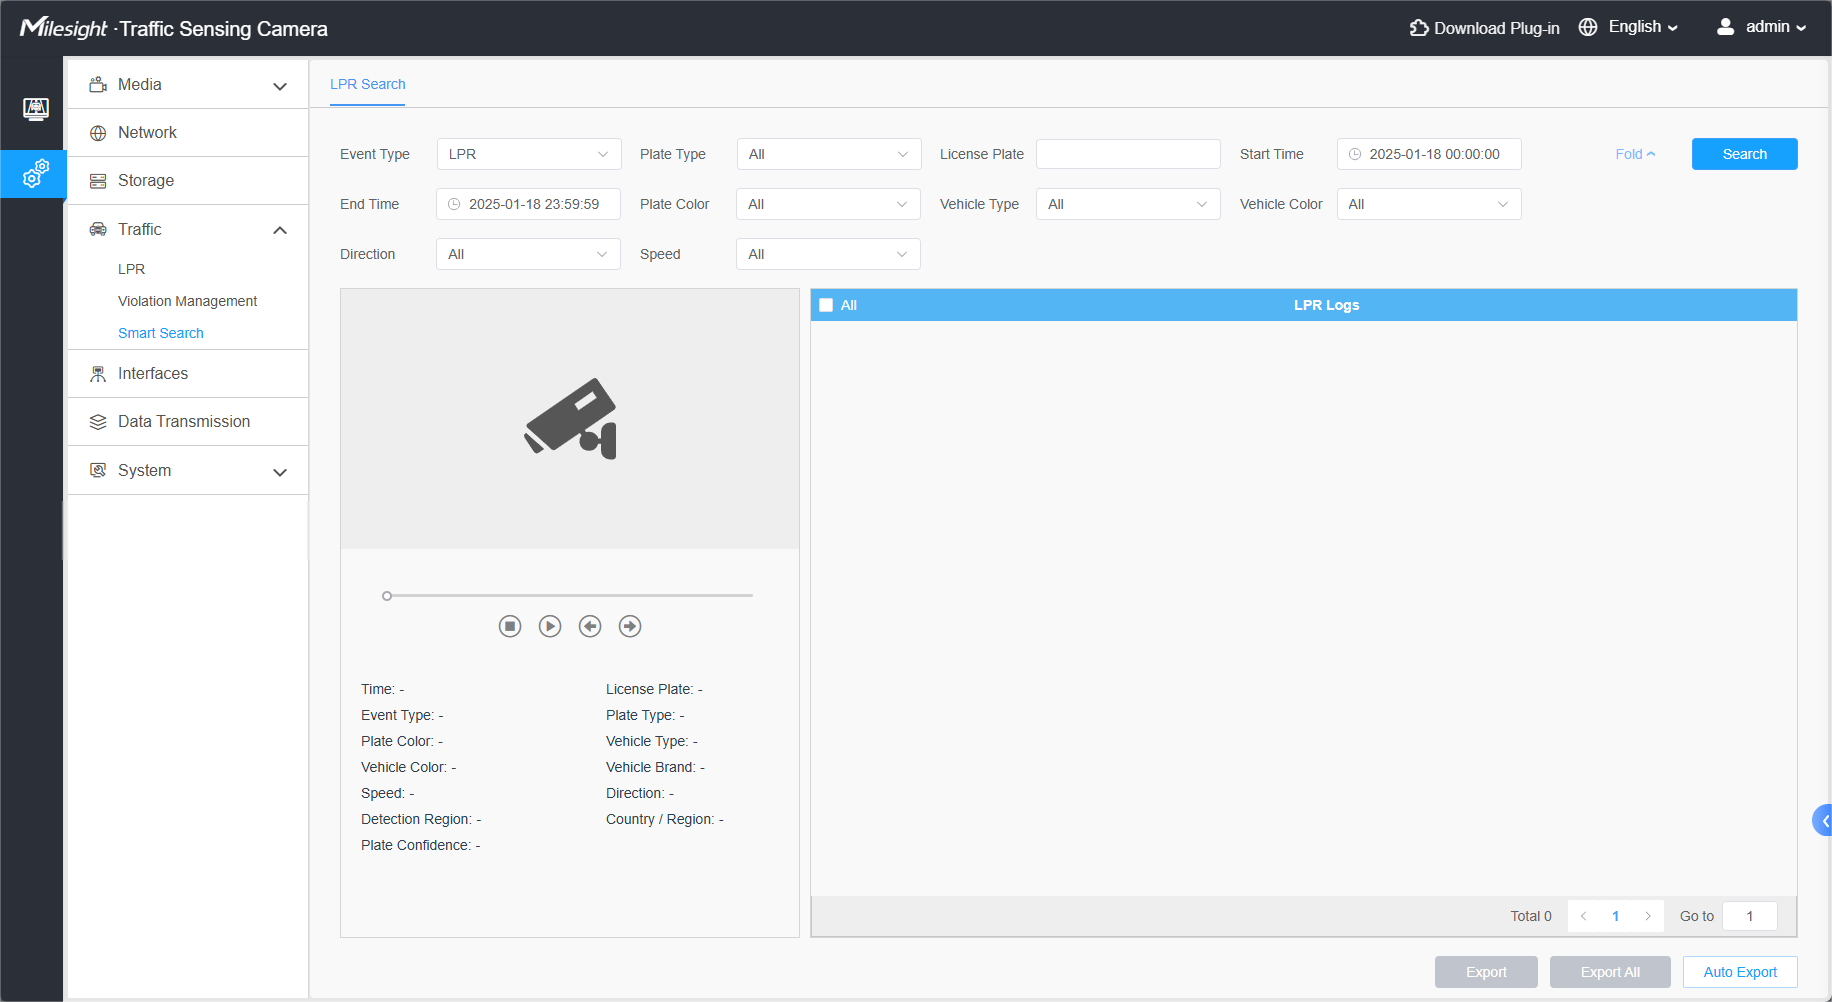Click the Start Time clock icon
This screenshot has height=1002, width=1832.
[1355, 154]
